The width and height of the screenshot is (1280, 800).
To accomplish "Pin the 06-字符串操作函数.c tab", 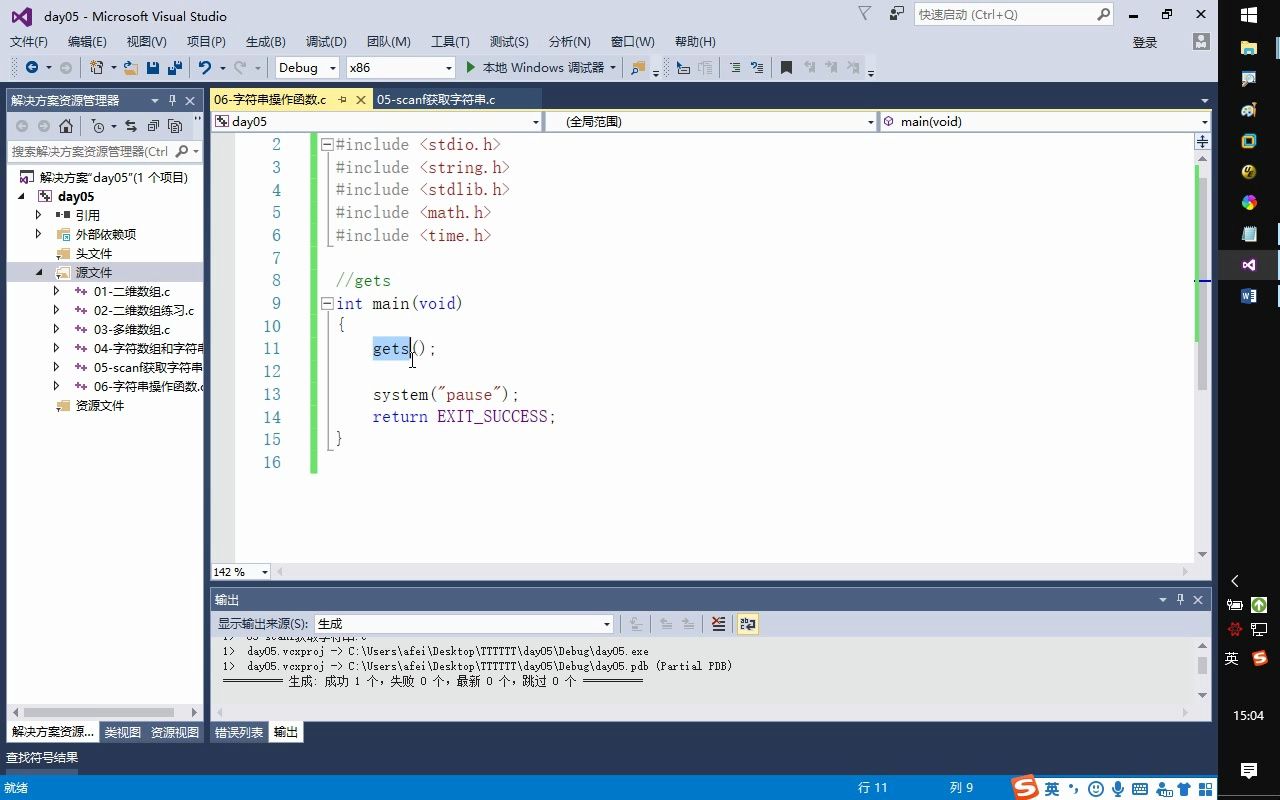I will [x=342, y=99].
